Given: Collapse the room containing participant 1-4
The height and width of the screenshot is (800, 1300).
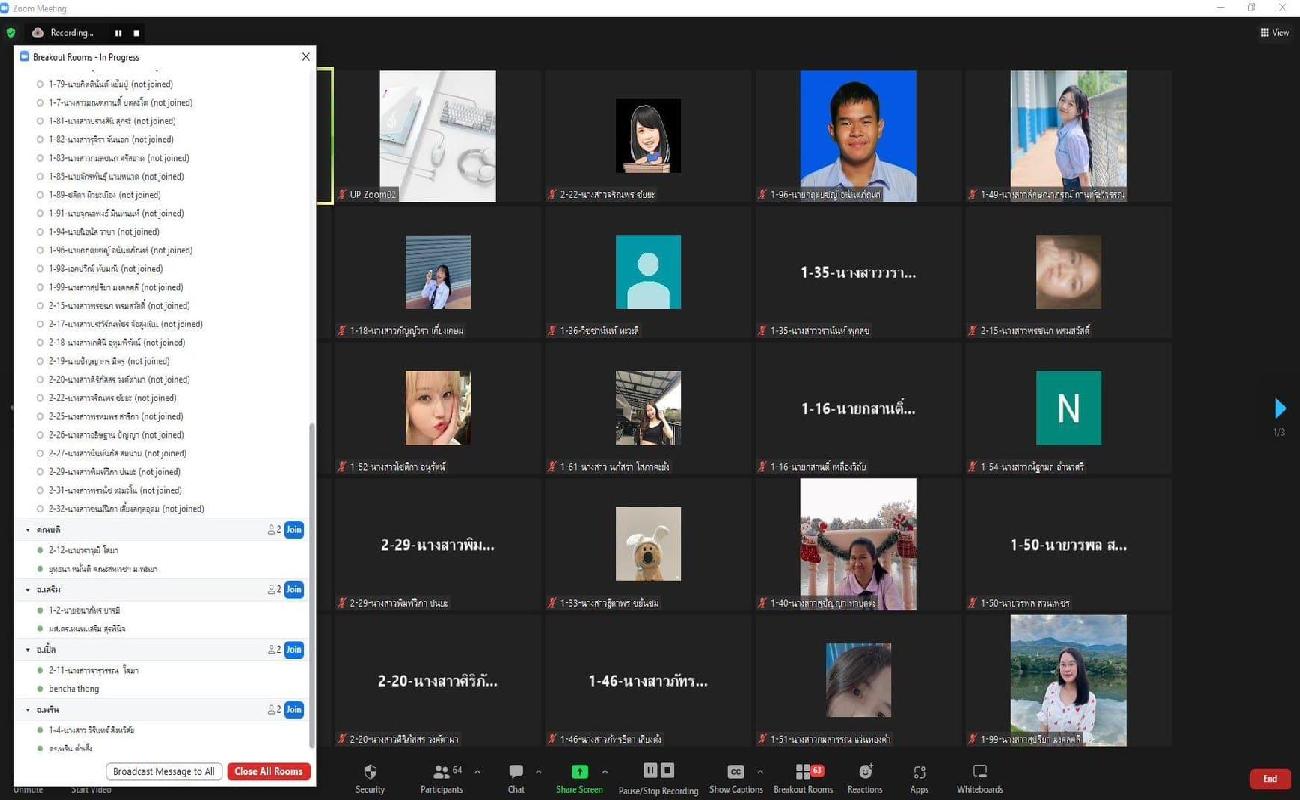Looking at the screenshot, I should coord(28,709).
